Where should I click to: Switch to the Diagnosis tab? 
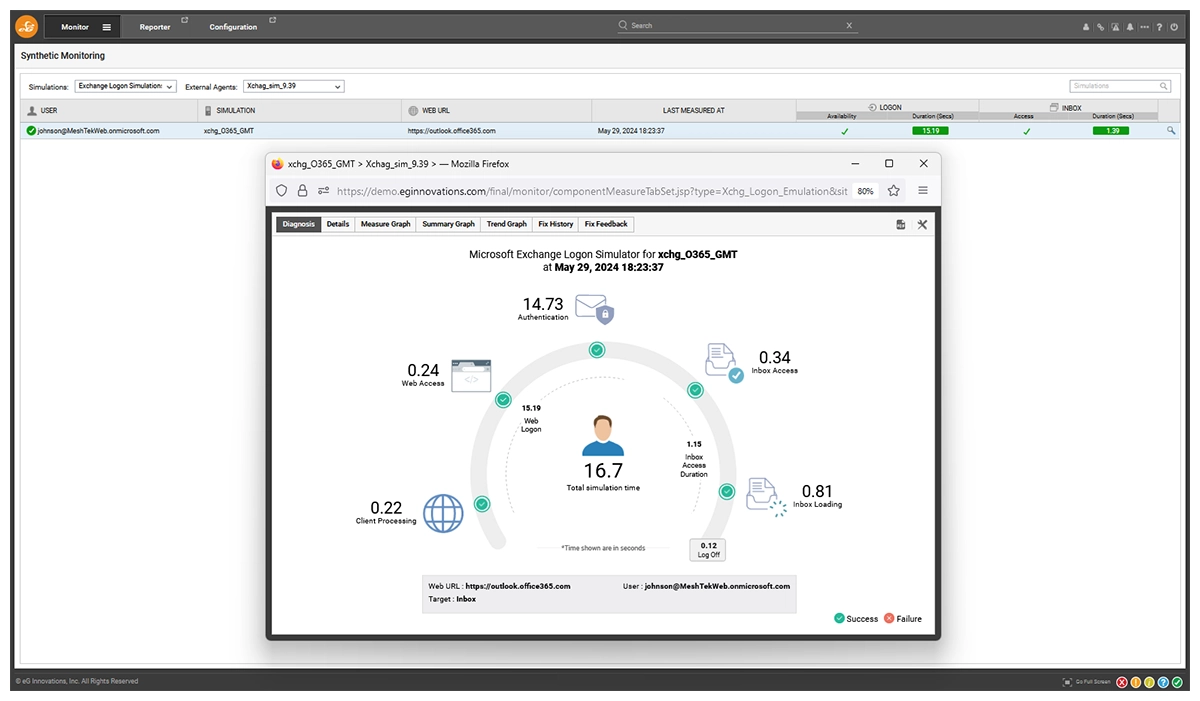[x=299, y=224]
